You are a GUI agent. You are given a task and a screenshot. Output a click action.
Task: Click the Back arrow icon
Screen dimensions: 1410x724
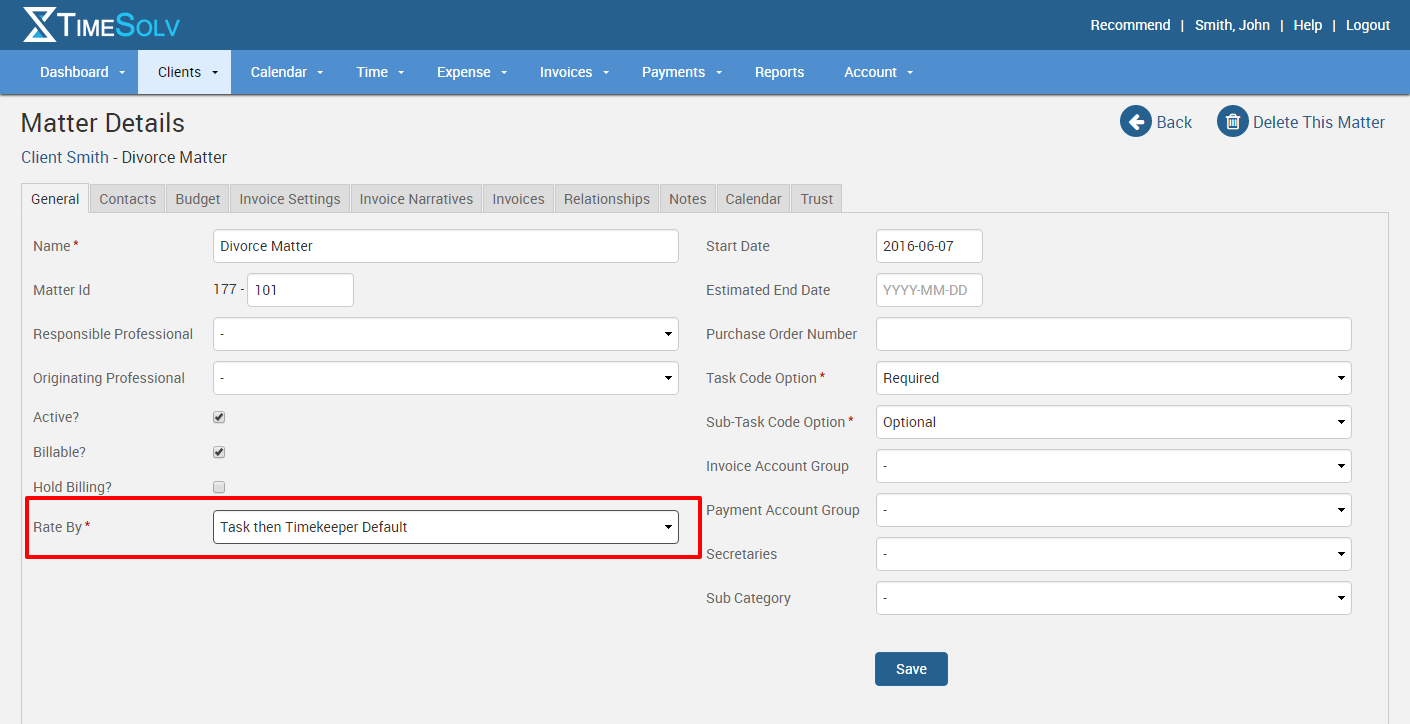[x=1136, y=122]
